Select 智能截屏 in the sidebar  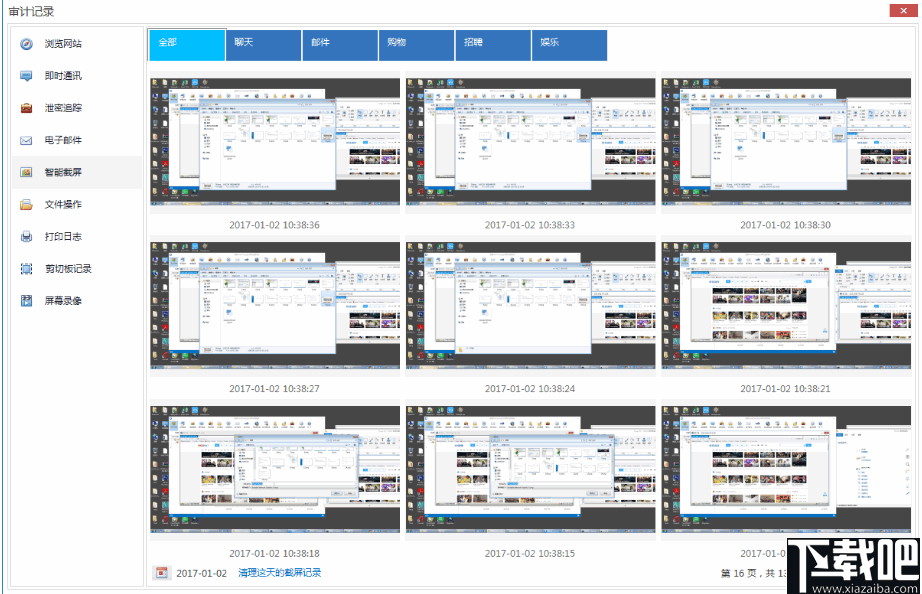coord(77,172)
